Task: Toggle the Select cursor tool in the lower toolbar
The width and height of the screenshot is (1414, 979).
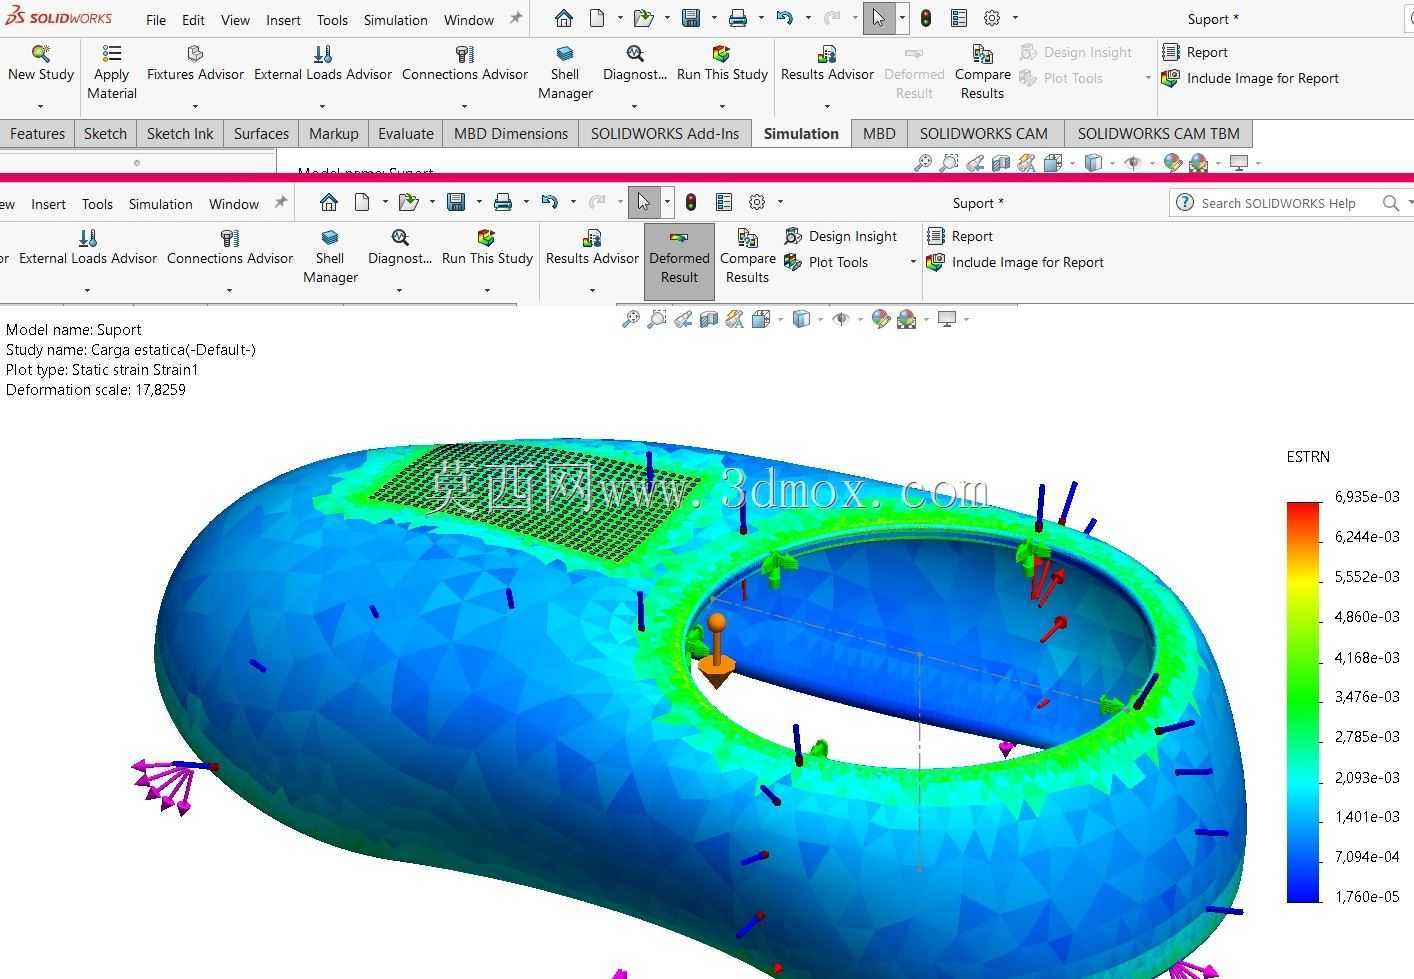Action: (643, 203)
